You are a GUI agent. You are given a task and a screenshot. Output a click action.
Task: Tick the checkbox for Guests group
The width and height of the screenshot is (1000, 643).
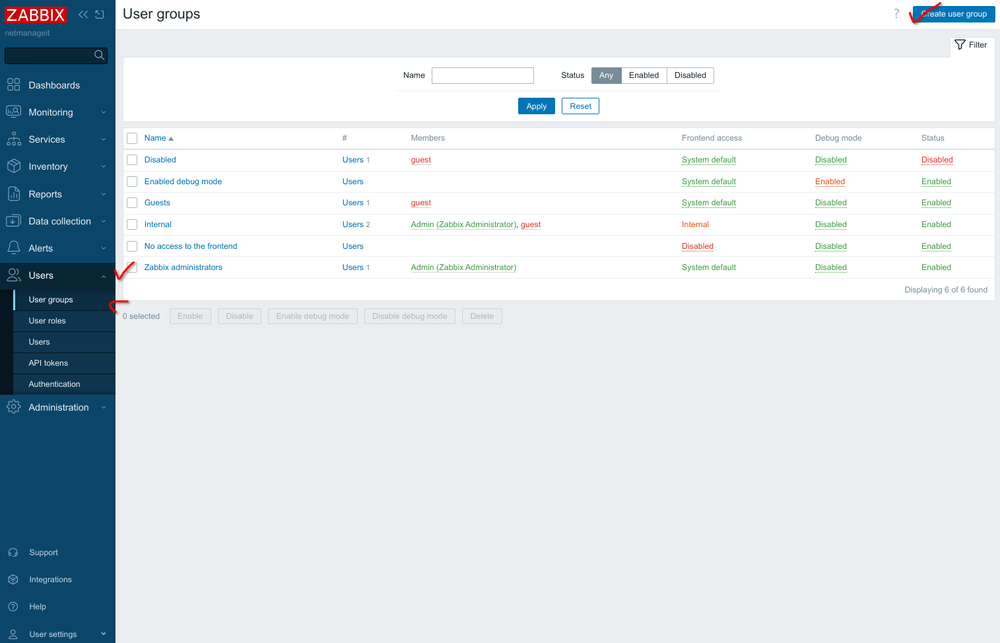pyautogui.click(x=132, y=203)
